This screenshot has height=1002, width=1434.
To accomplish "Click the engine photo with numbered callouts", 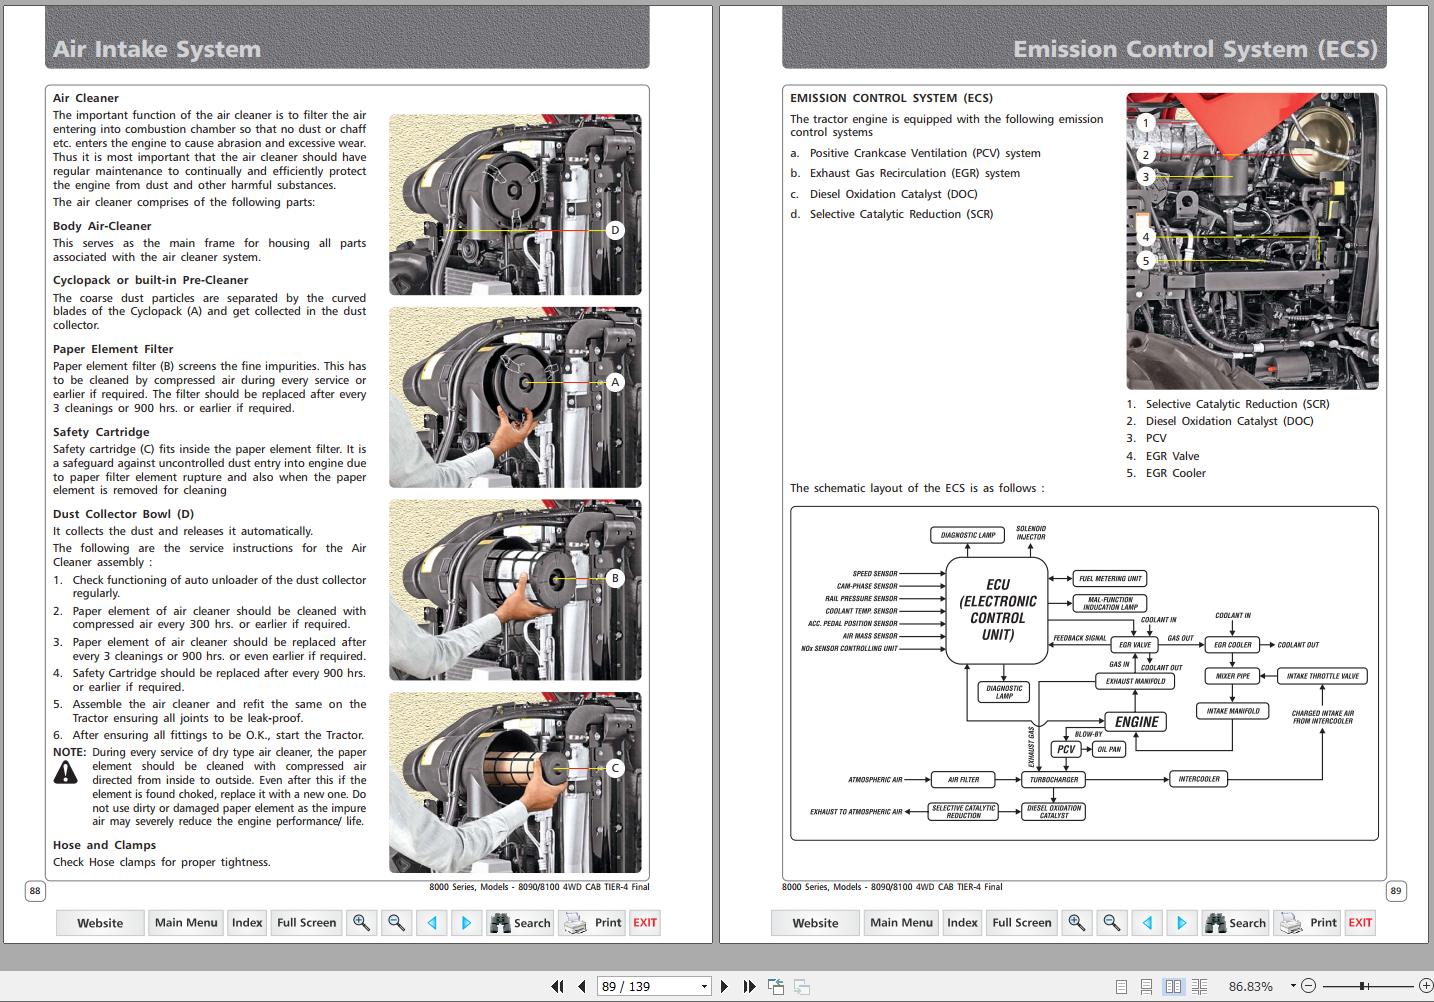I will point(1252,241).
